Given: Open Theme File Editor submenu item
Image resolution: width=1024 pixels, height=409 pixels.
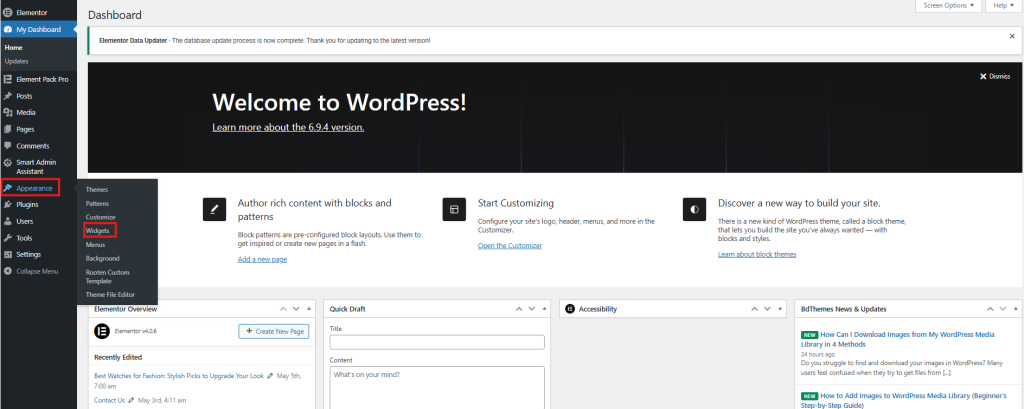Looking at the screenshot, I should pyautogui.click(x=110, y=295).
